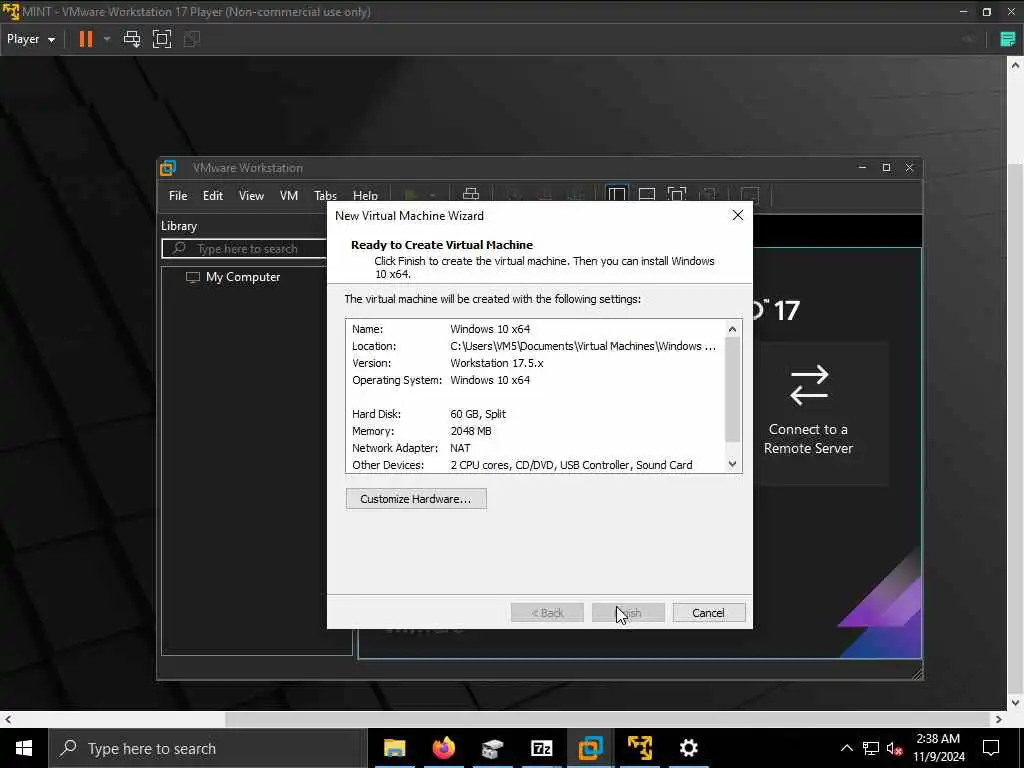This screenshot has height=768, width=1024.
Task: Click the Workstation full screen toolbar icon
Action: pyautogui.click(x=677, y=194)
